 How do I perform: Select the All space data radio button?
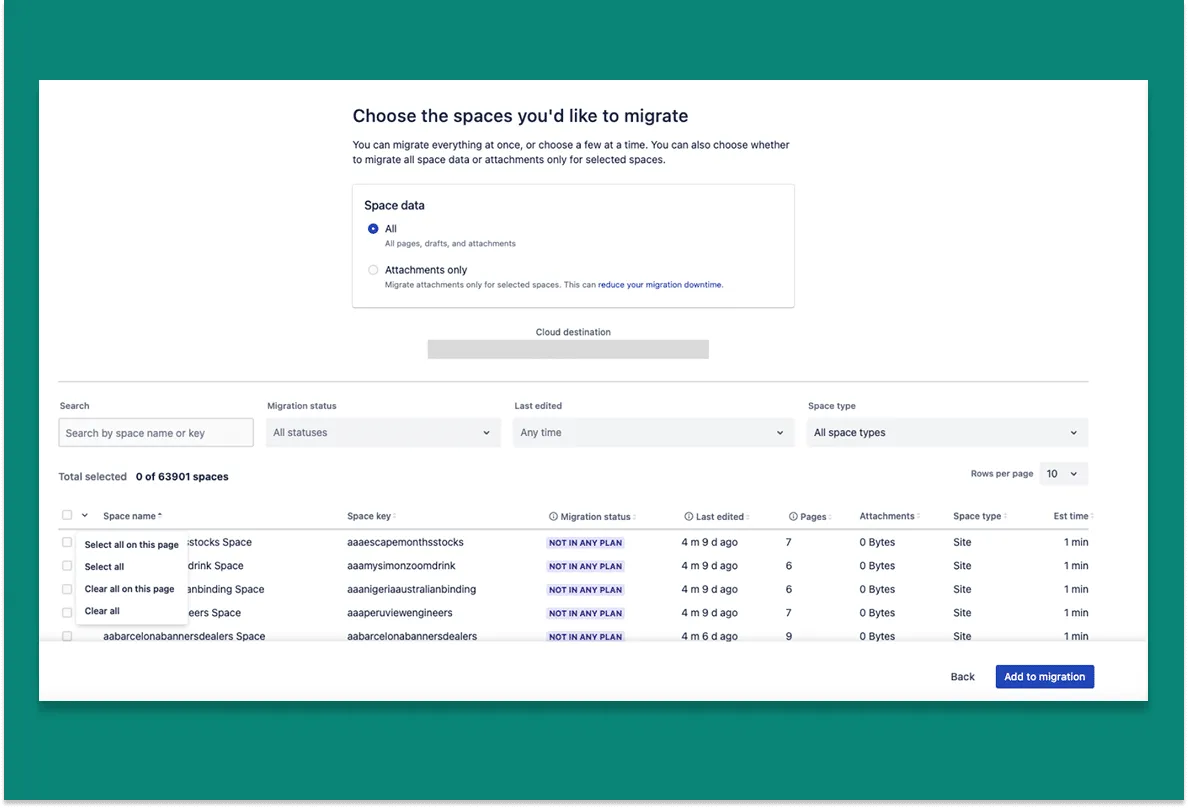point(373,229)
